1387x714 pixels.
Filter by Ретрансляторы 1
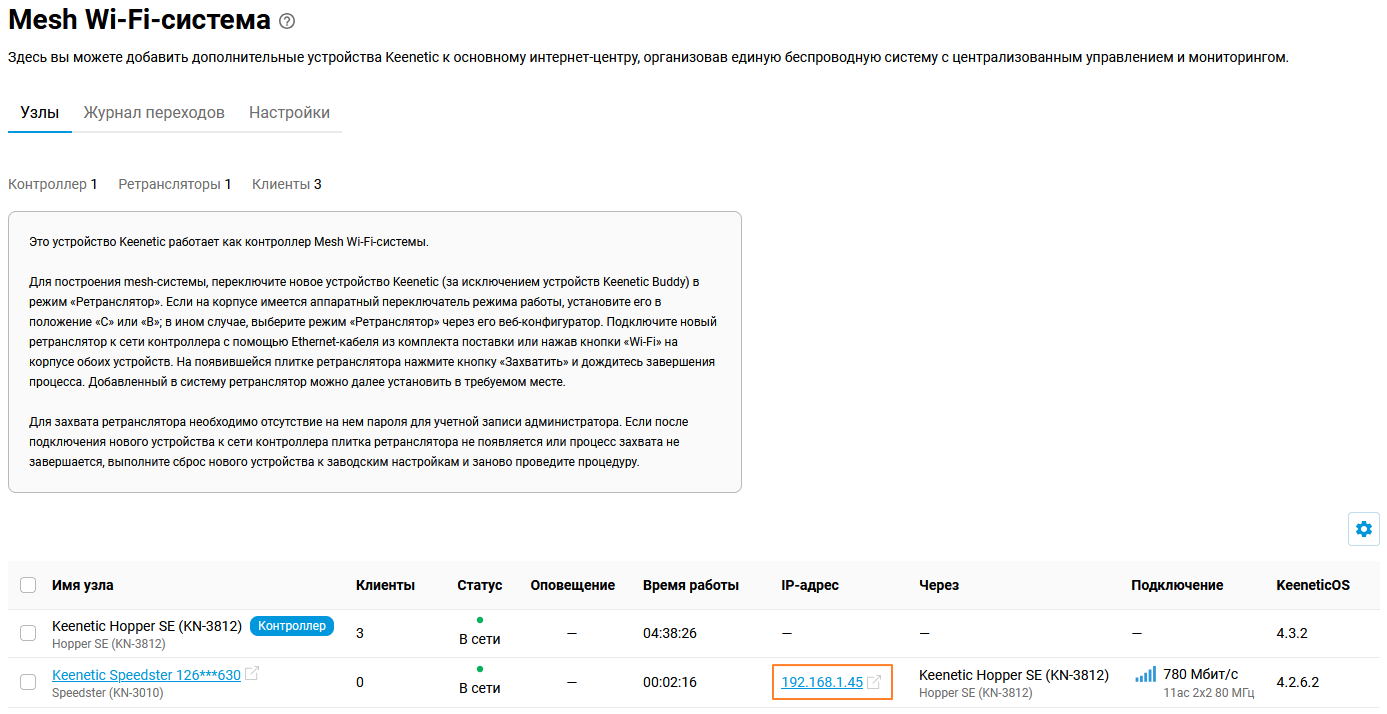click(174, 184)
